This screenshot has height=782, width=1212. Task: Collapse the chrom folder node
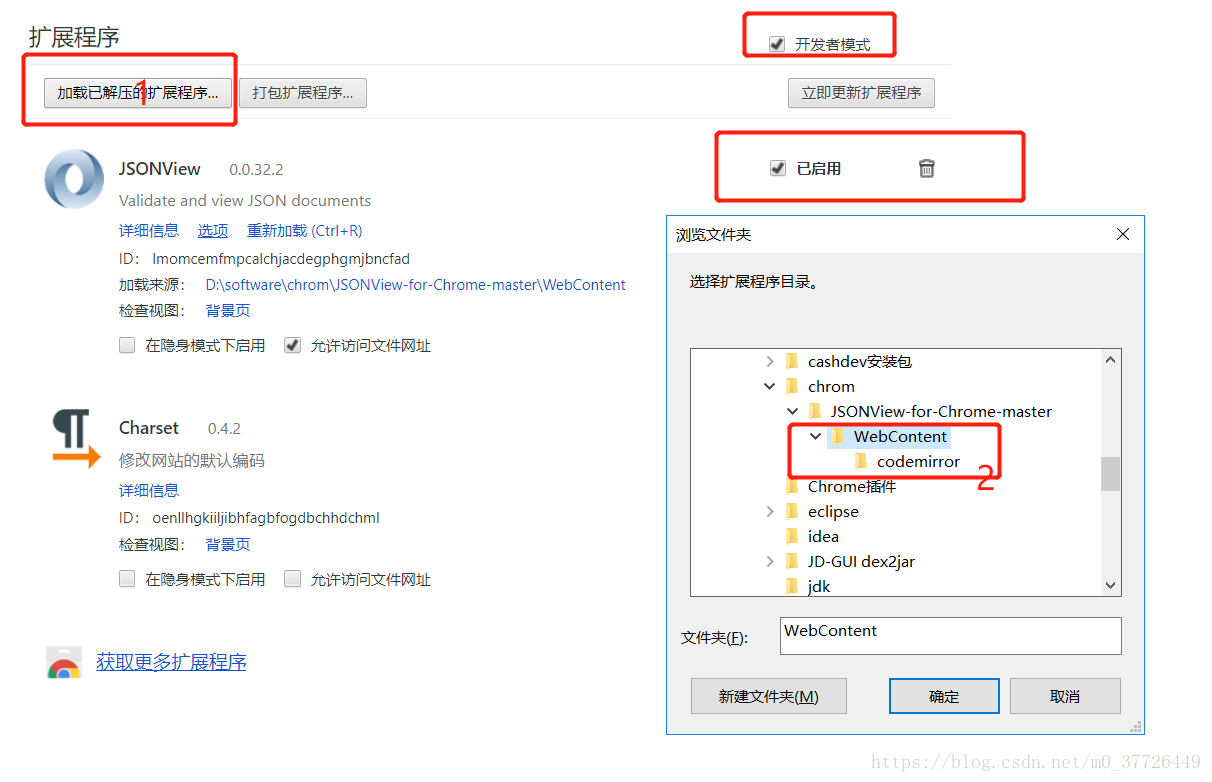point(769,386)
